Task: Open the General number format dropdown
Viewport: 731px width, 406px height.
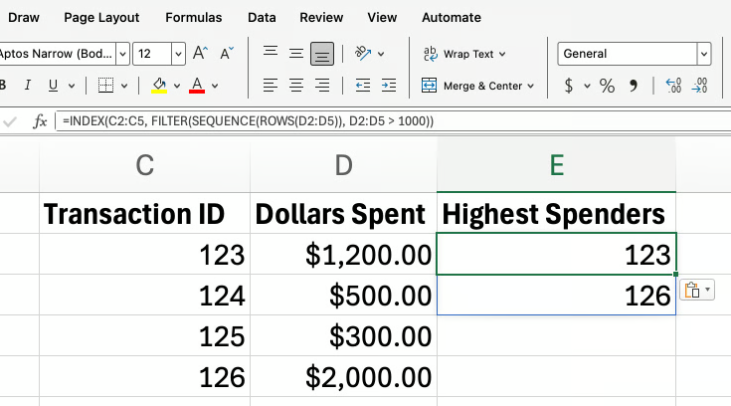Action: coord(704,54)
